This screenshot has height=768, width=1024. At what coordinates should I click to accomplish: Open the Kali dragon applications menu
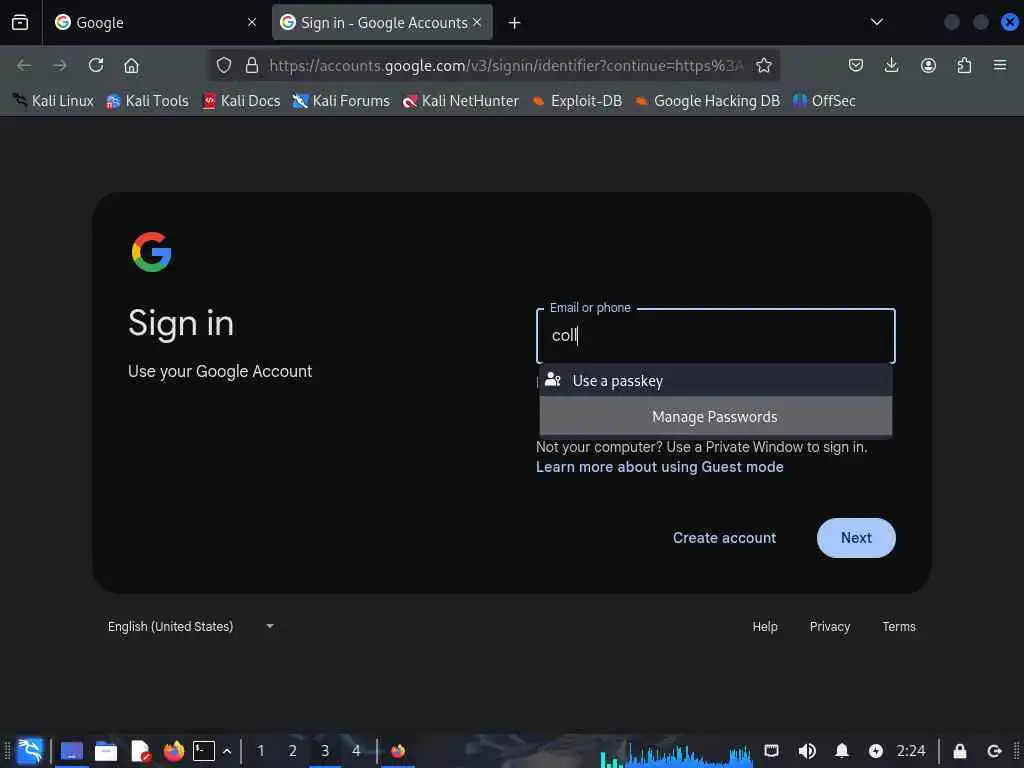pyautogui.click(x=30, y=751)
